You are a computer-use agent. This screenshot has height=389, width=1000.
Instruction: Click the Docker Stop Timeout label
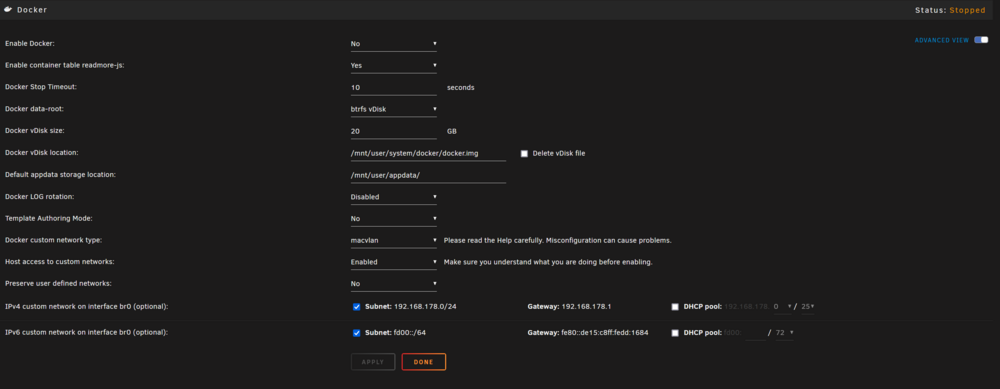click(41, 87)
